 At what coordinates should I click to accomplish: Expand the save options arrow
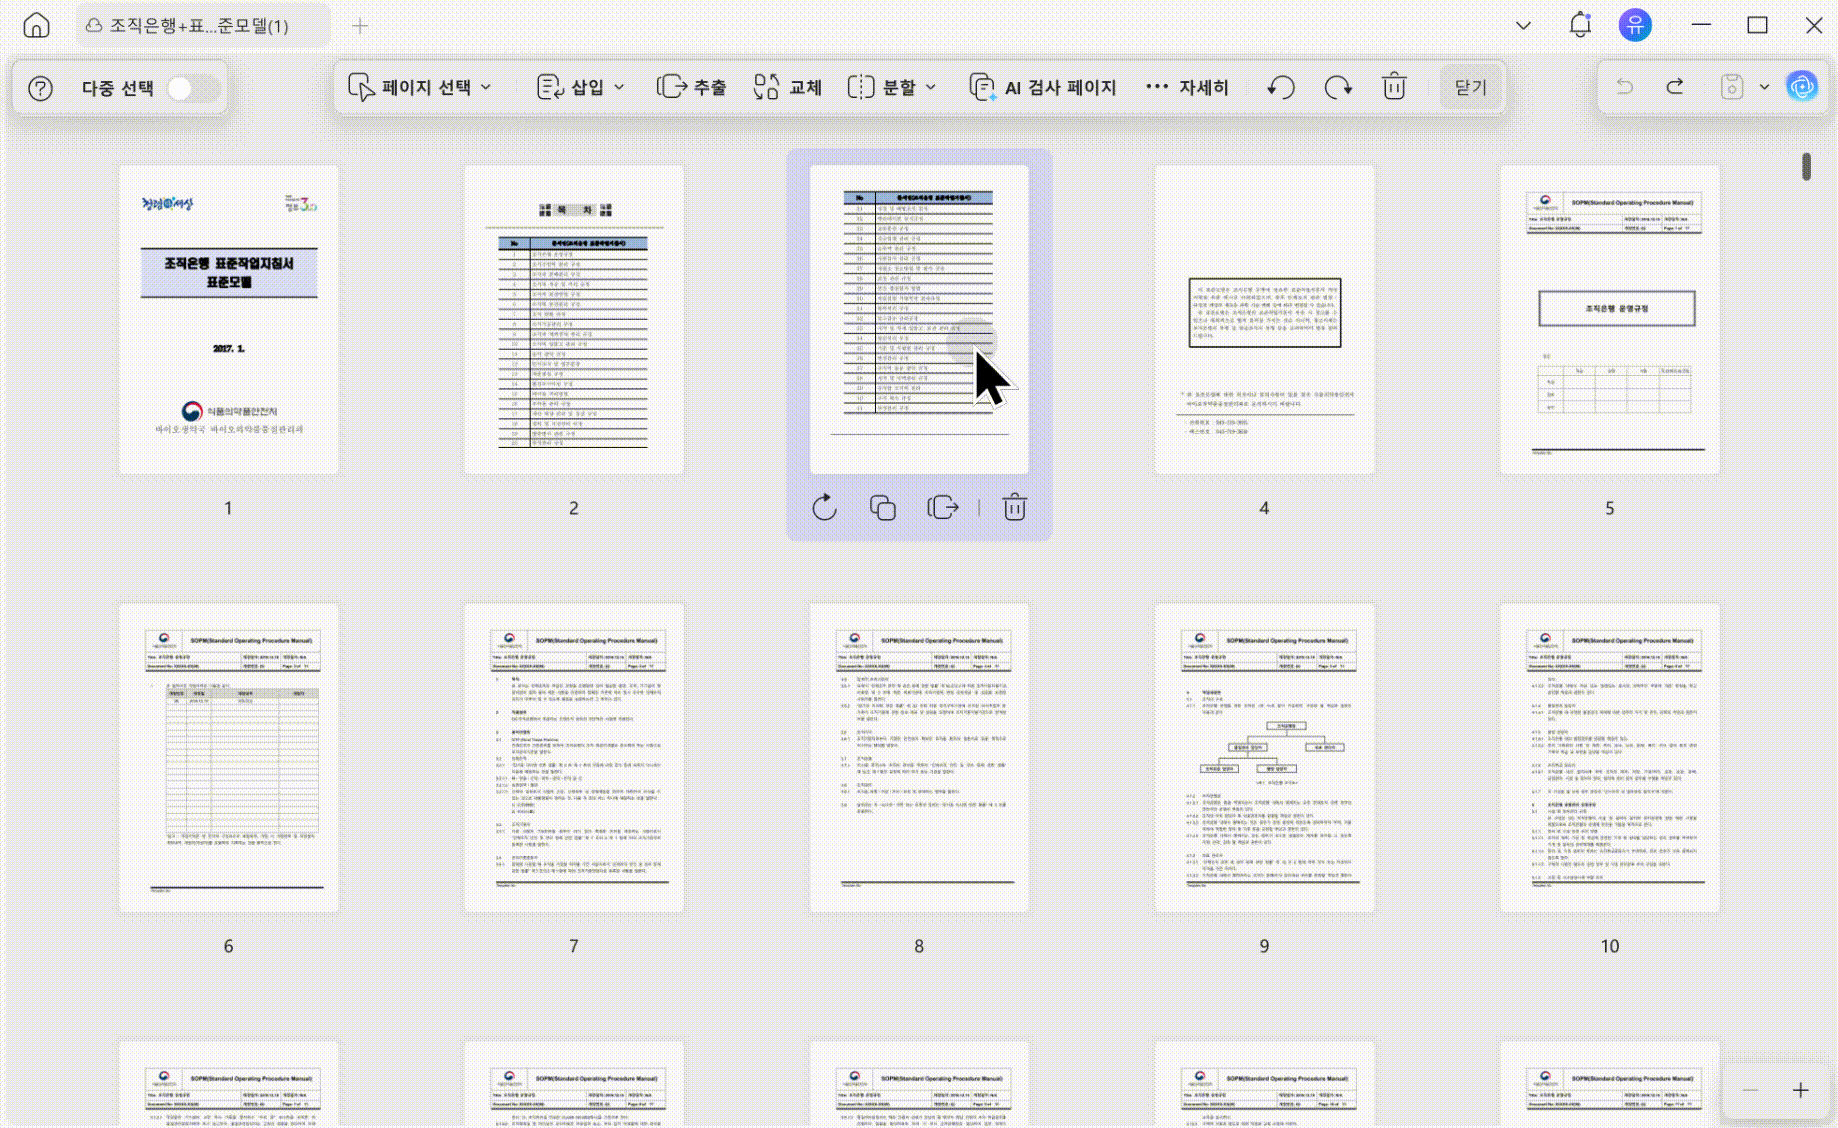coord(1764,87)
